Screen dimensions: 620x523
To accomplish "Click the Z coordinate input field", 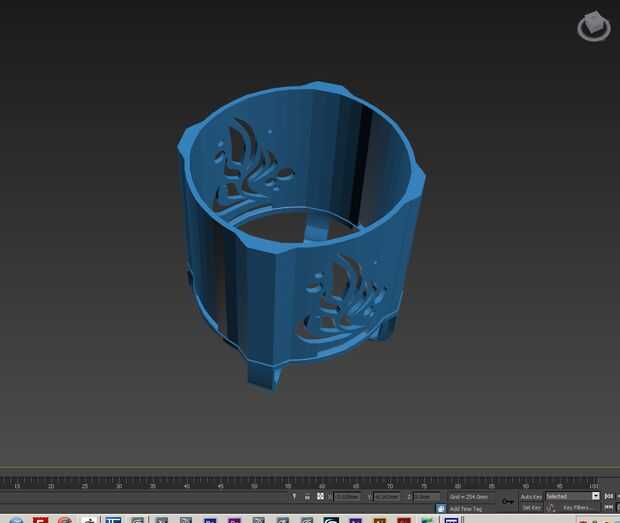I will point(427,497).
